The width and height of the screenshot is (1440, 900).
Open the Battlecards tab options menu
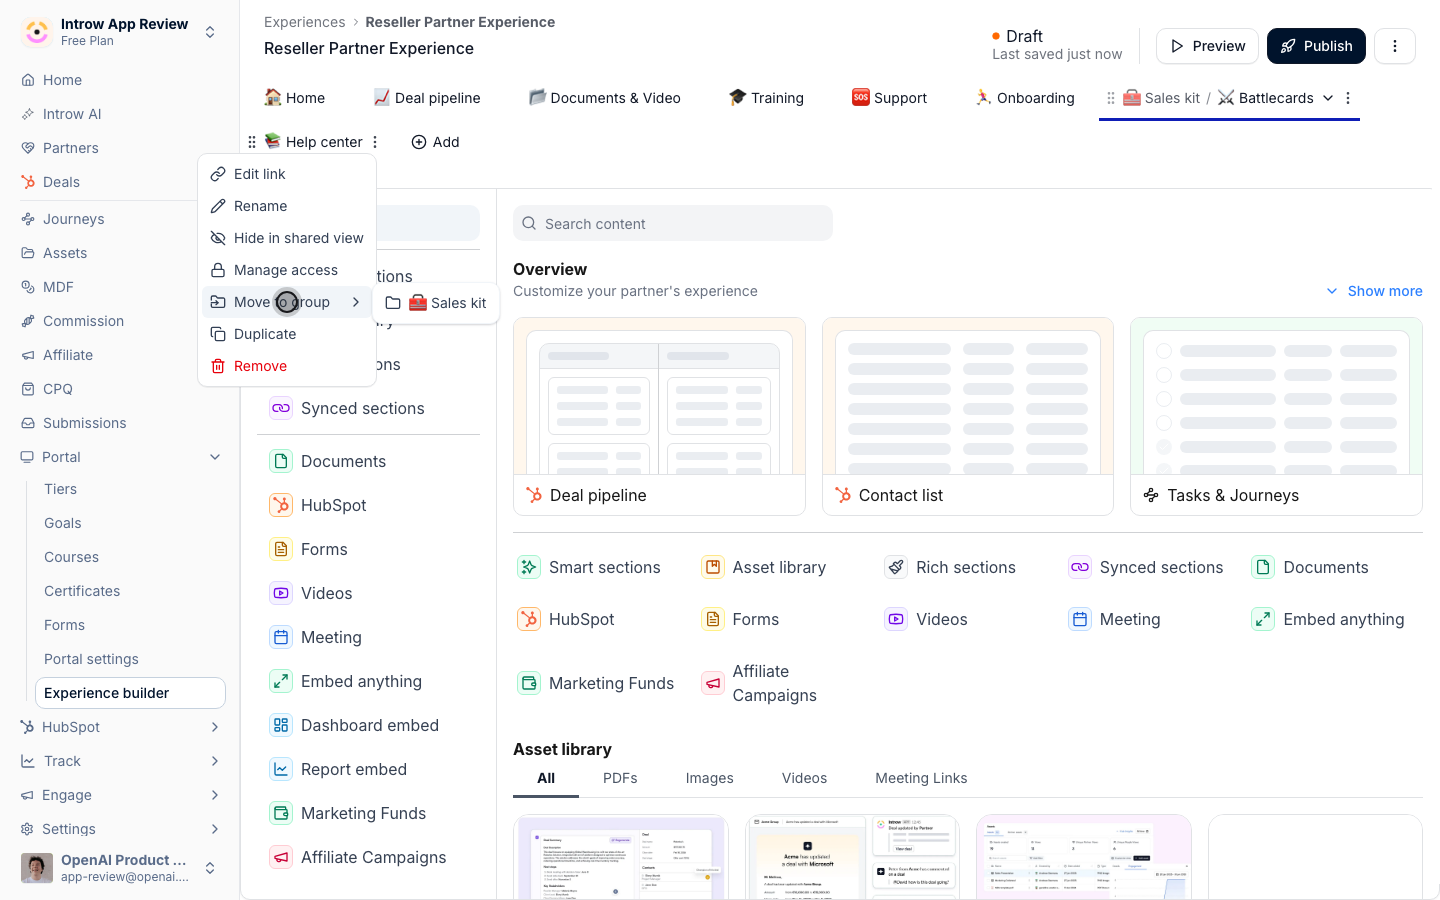[x=1348, y=98]
